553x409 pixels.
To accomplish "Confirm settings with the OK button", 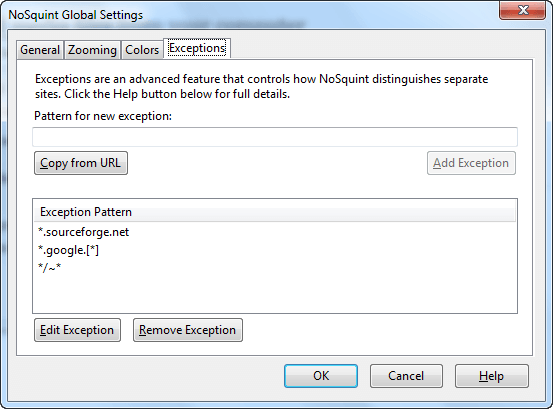I will [x=321, y=376].
